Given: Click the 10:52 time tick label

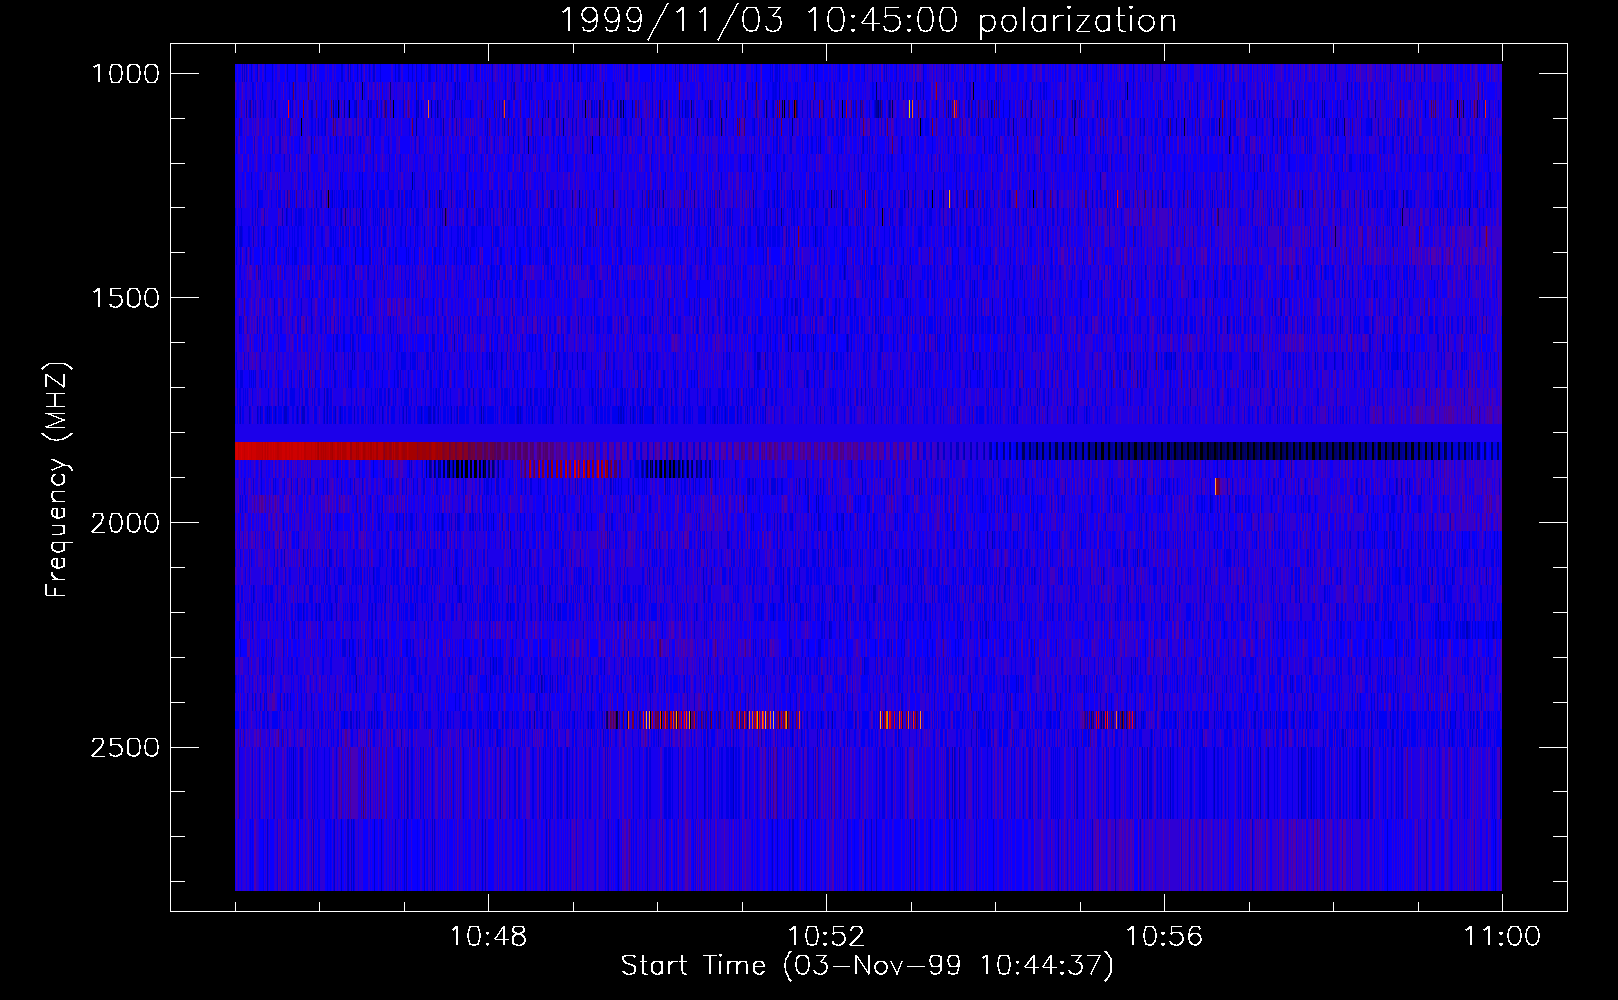Looking at the screenshot, I should pyautogui.click(x=826, y=937).
